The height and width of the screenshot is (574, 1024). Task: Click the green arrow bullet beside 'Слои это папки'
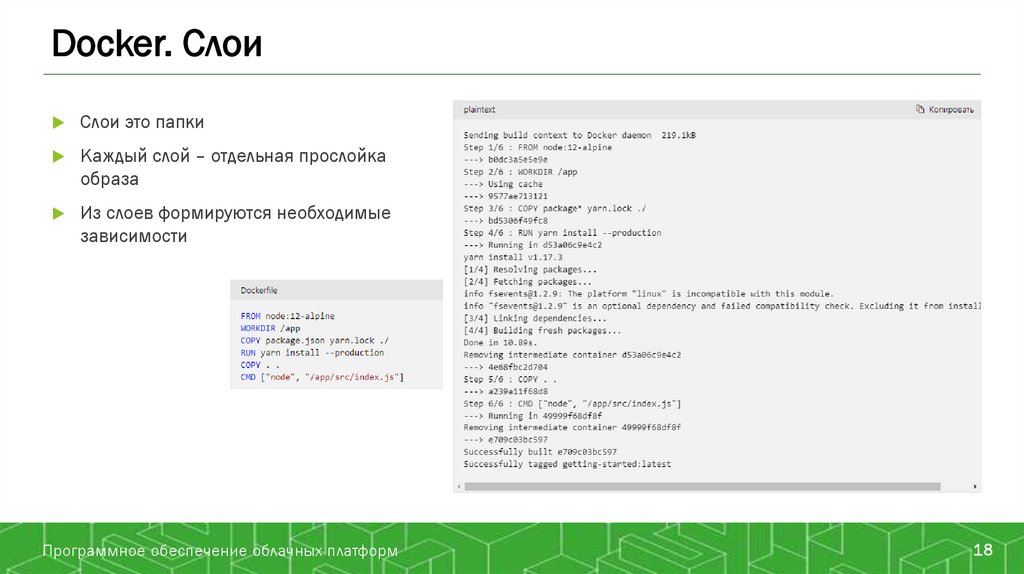click(x=58, y=122)
